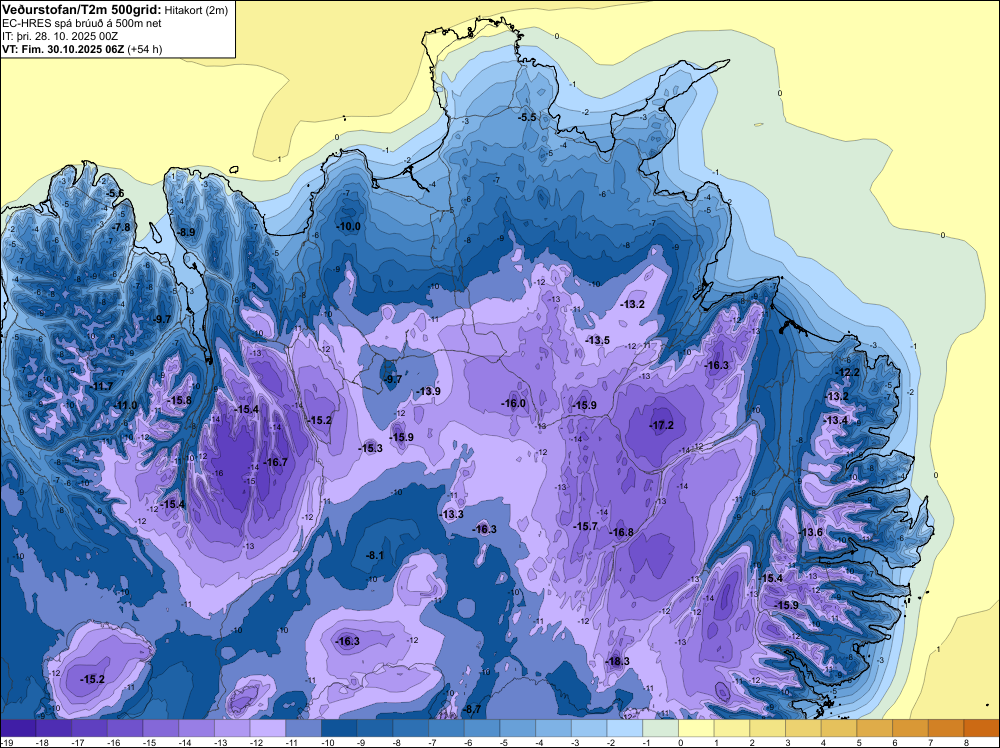This screenshot has width=1000, height=748.
Task: Click the -18.3 temperature label
Action: [x=617, y=661]
